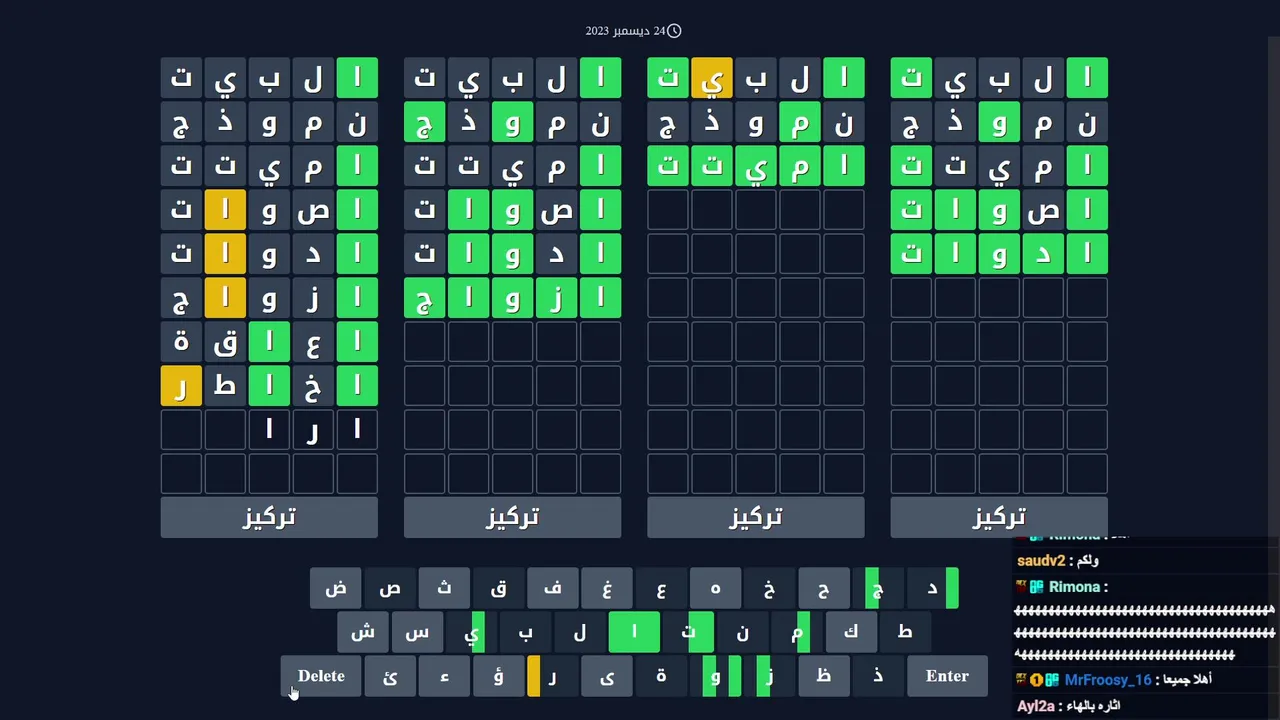The width and height of the screenshot is (1280, 720).
Task: Tap the ك letter key
Action: (850, 632)
